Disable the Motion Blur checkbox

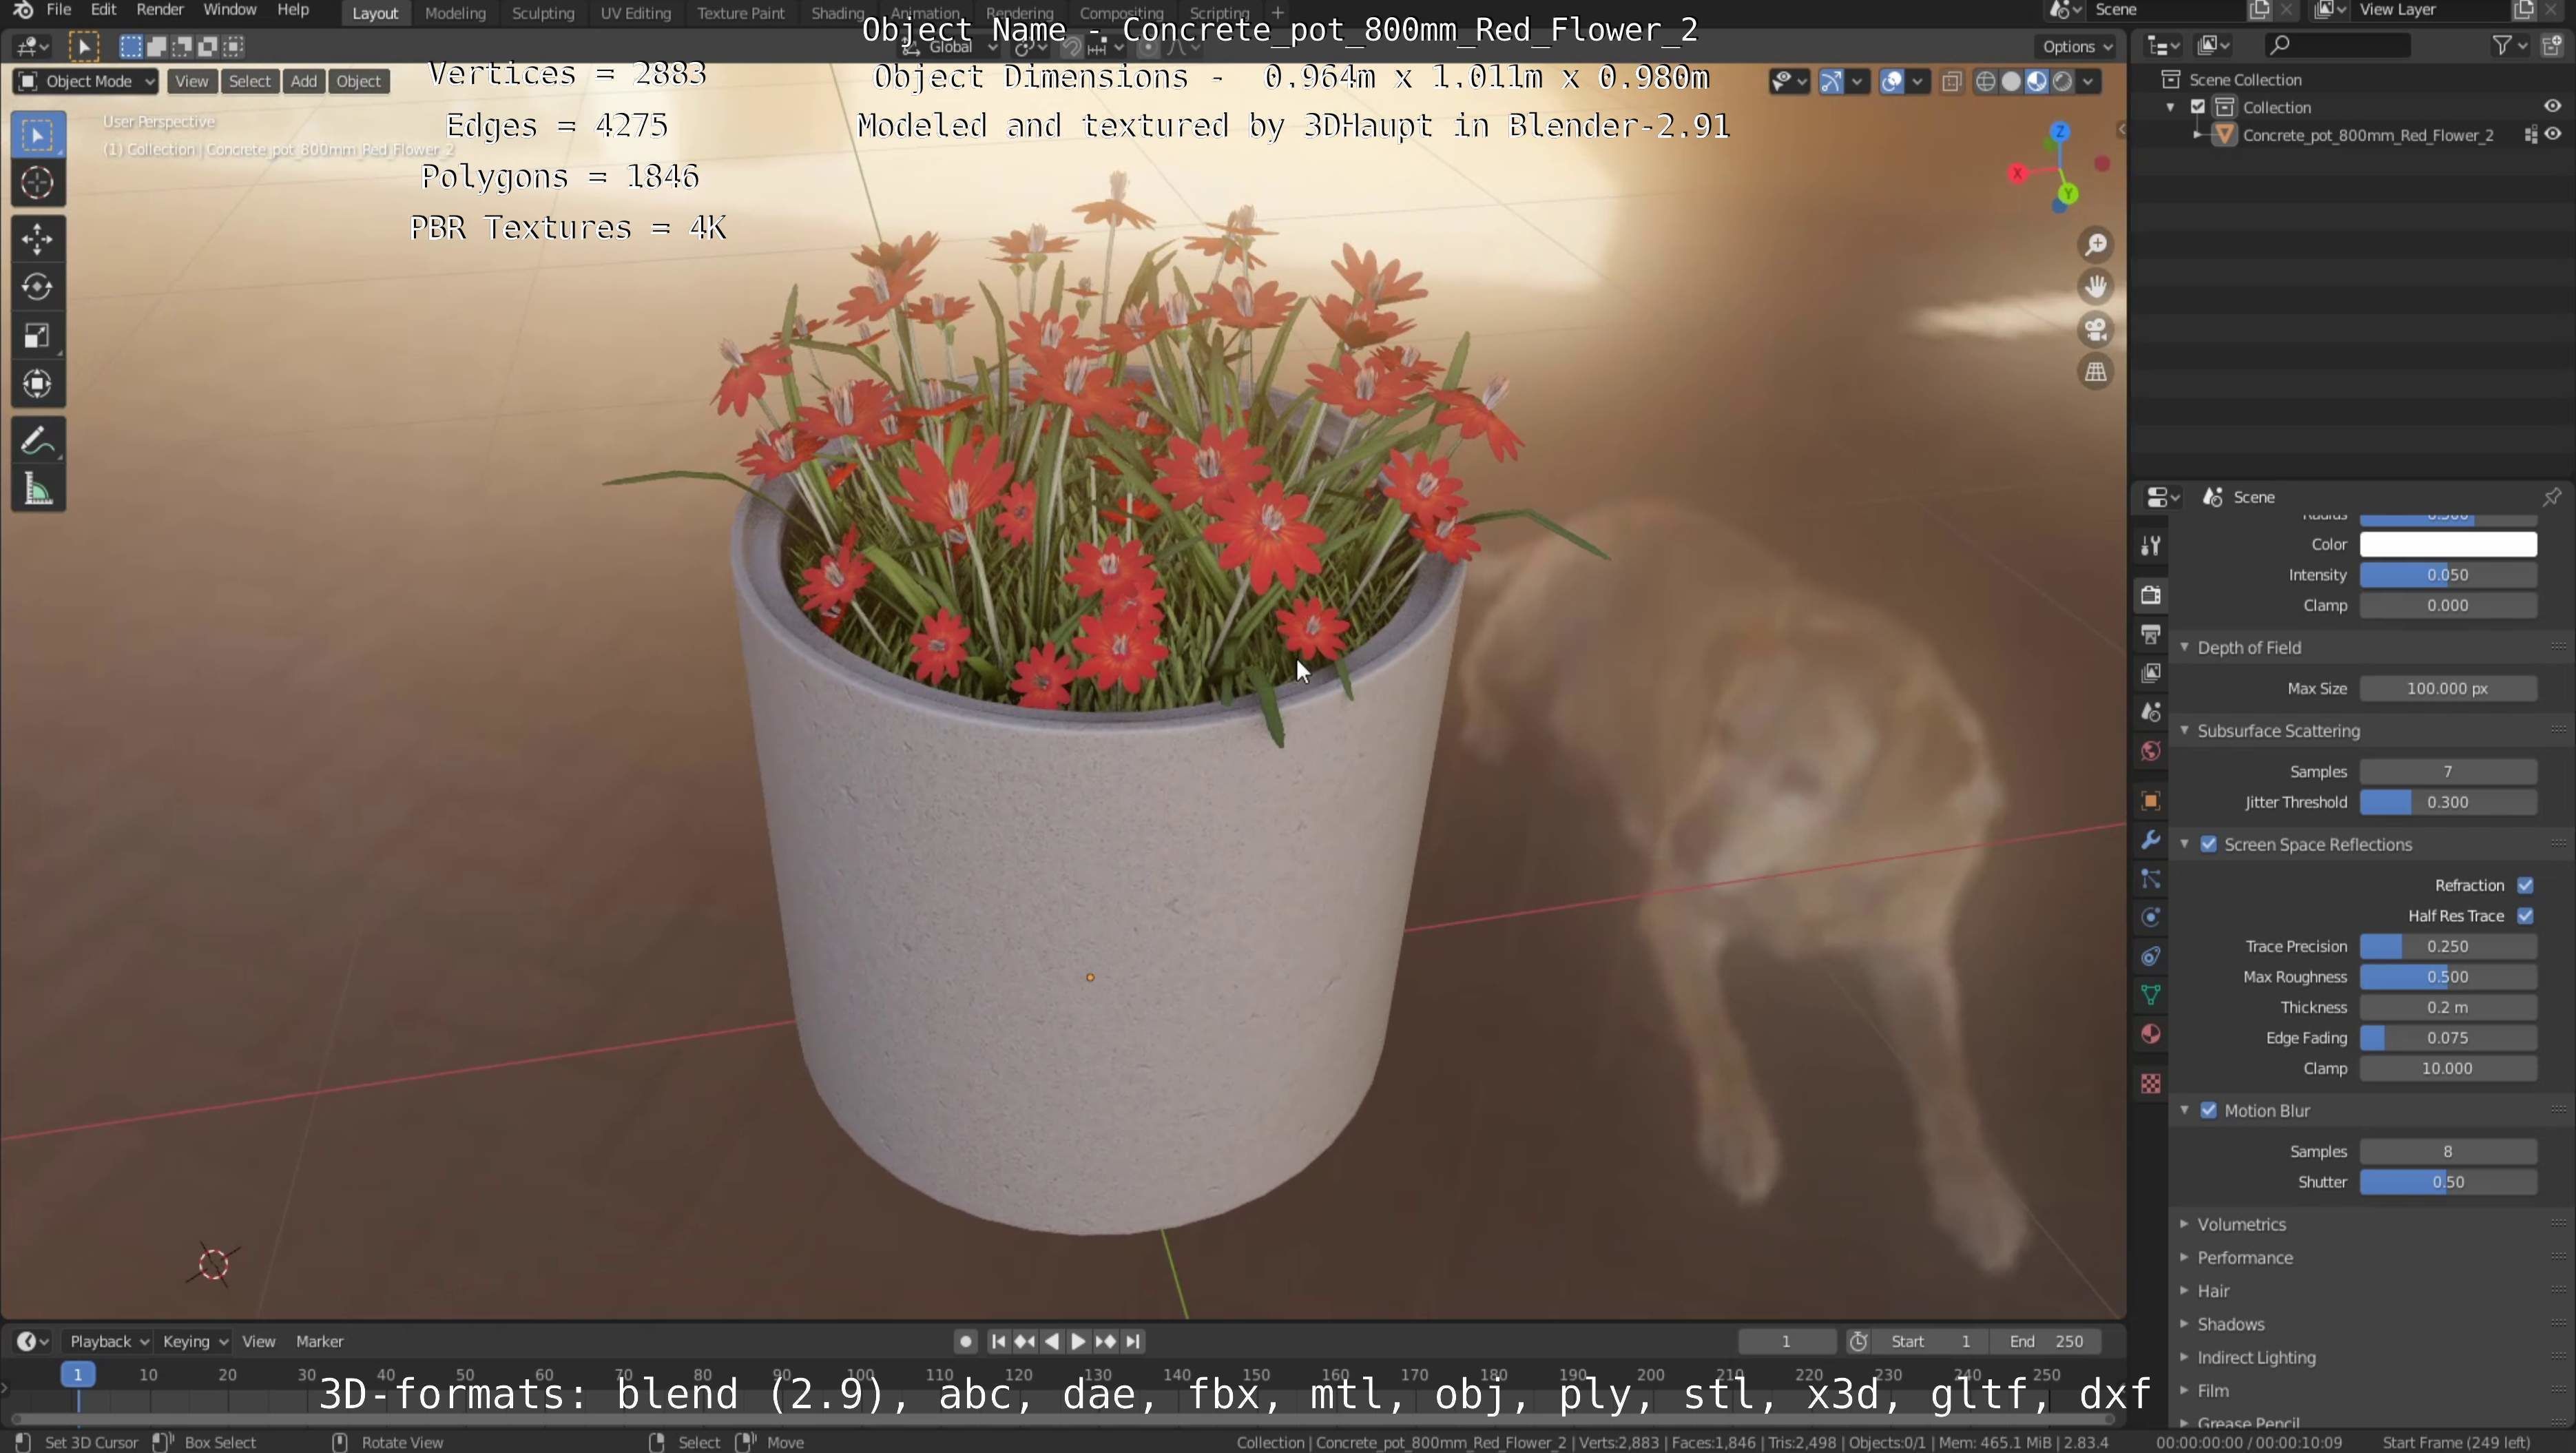[2208, 1111]
